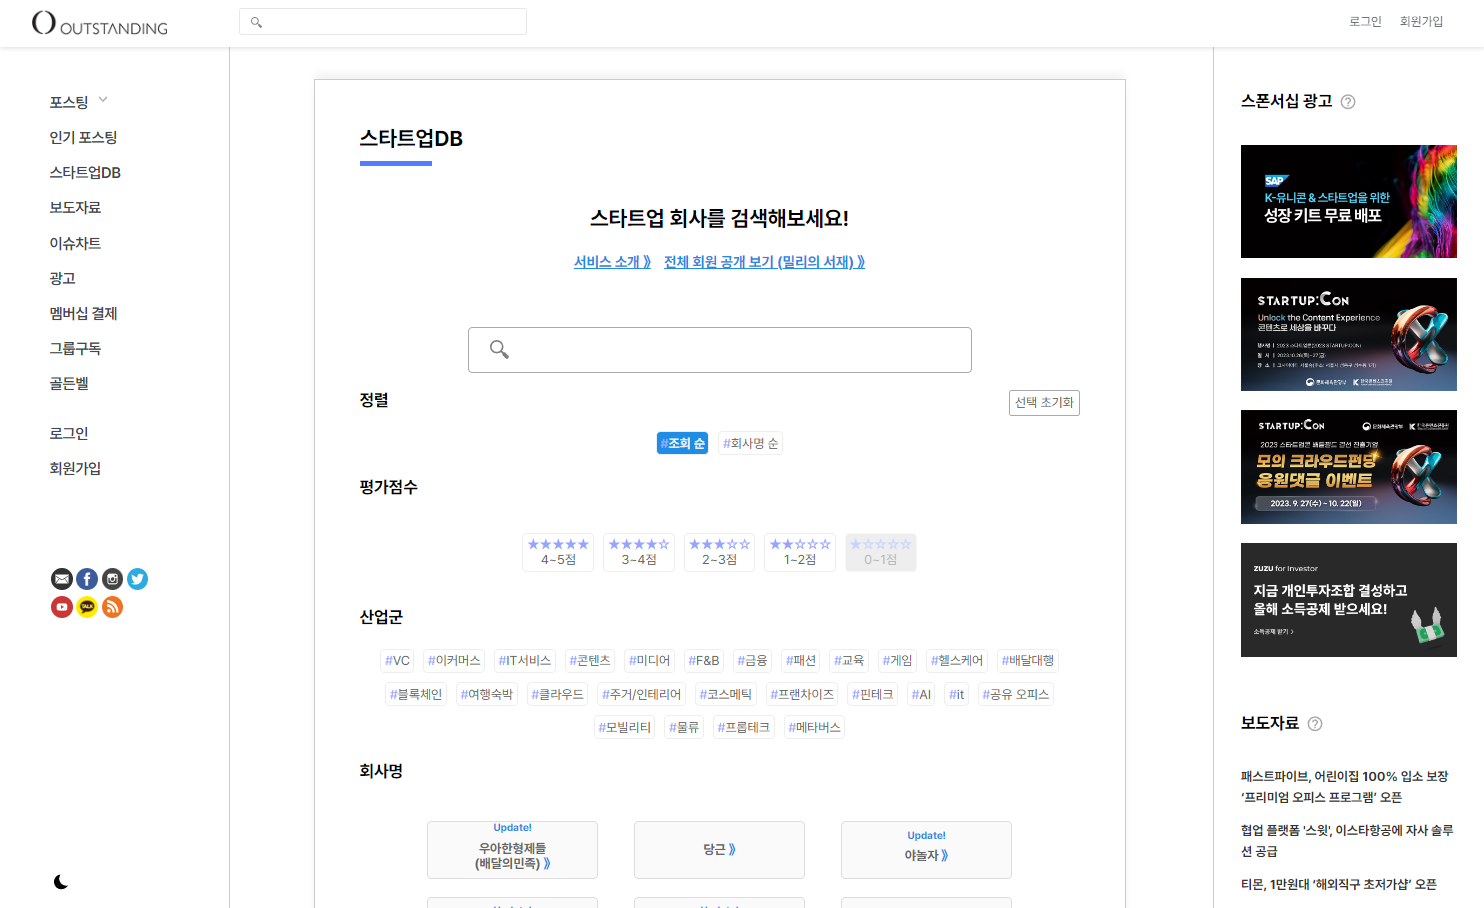Open 스타트업DB in sidebar
1484x908 pixels.
(x=85, y=173)
